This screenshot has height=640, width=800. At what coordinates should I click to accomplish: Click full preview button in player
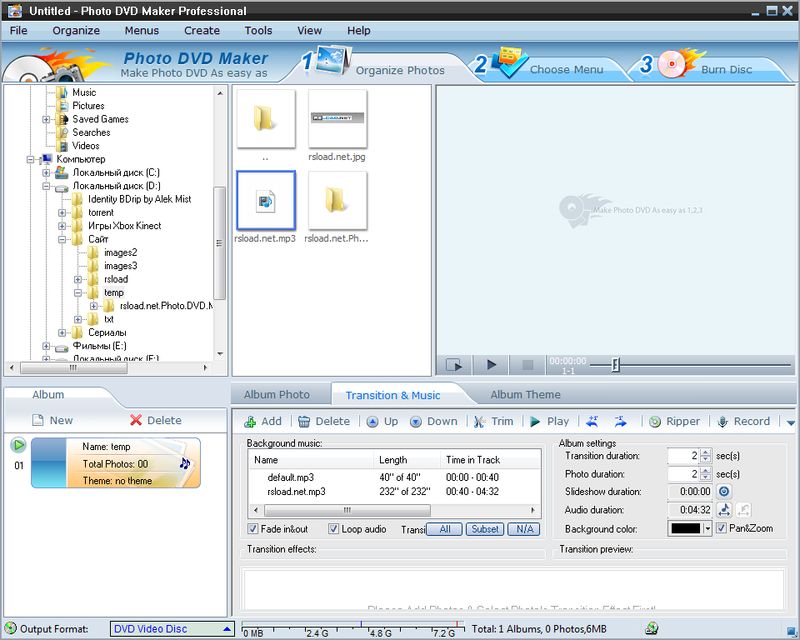pyautogui.click(x=454, y=365)
